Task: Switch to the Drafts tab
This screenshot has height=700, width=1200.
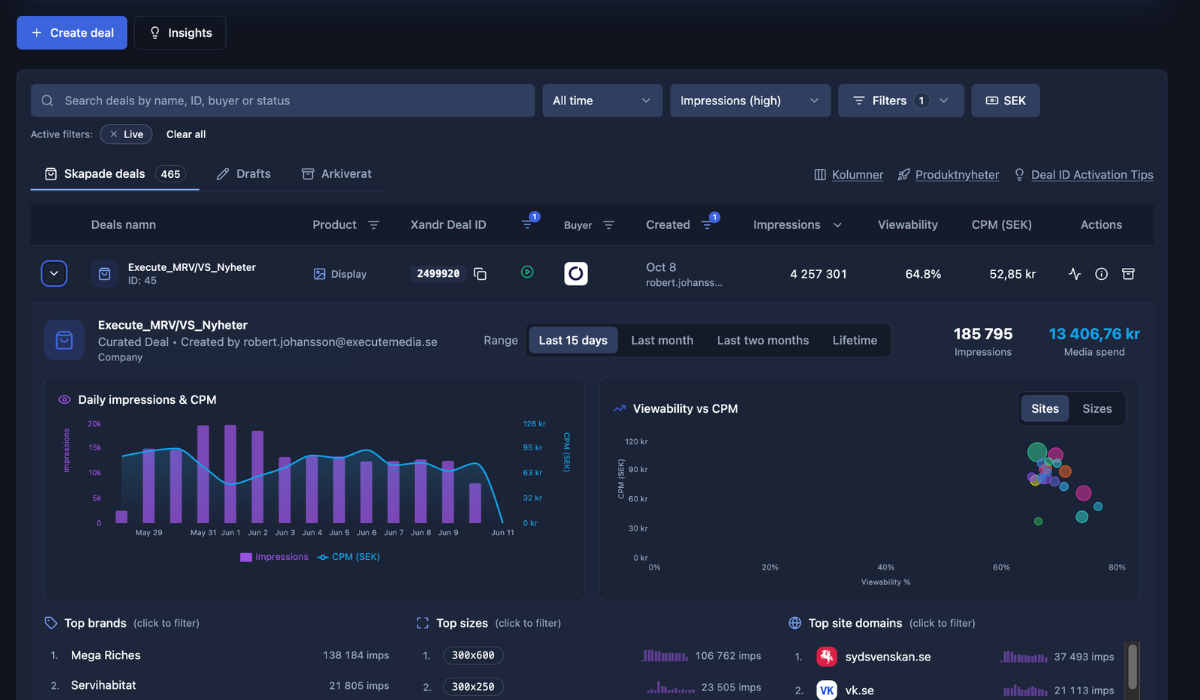Action: 244,174
